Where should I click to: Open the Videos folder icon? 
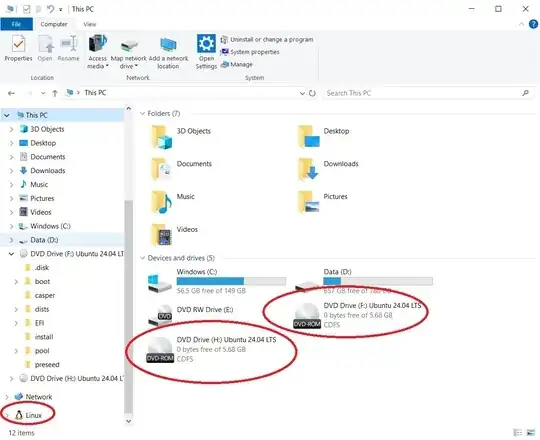(162, 235)
